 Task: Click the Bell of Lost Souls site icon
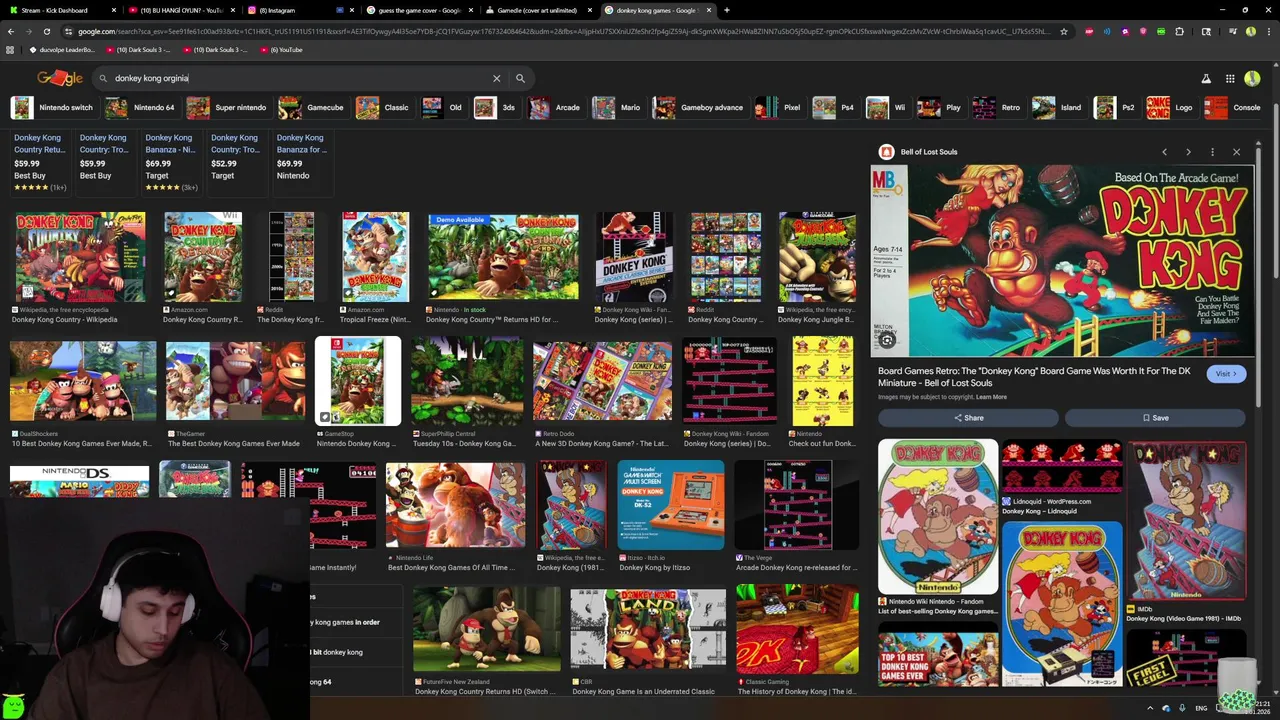[x=886, y=152]
